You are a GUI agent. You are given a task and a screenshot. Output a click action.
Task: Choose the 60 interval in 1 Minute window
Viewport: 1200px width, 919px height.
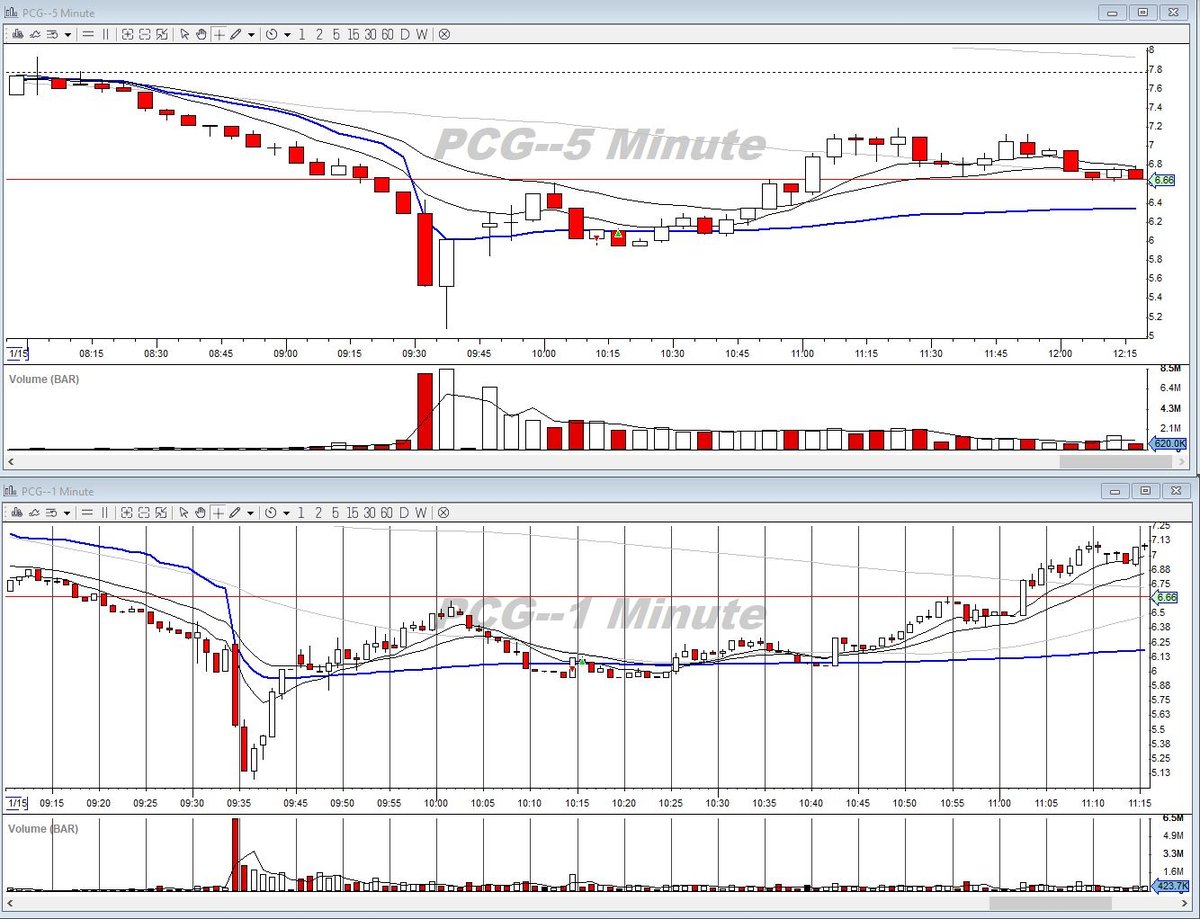(x=387, y=512)
